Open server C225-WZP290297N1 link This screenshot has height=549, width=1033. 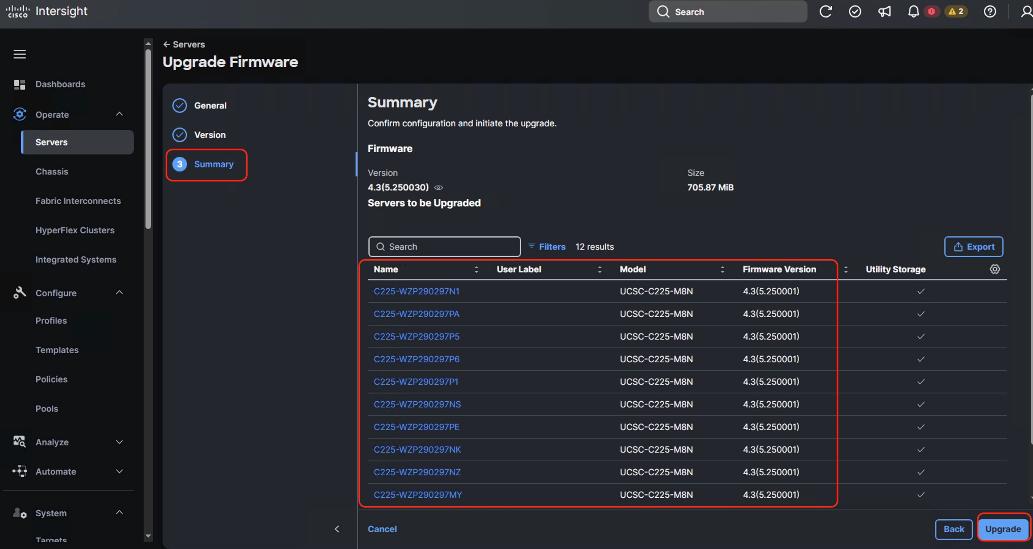click(416, 291)
